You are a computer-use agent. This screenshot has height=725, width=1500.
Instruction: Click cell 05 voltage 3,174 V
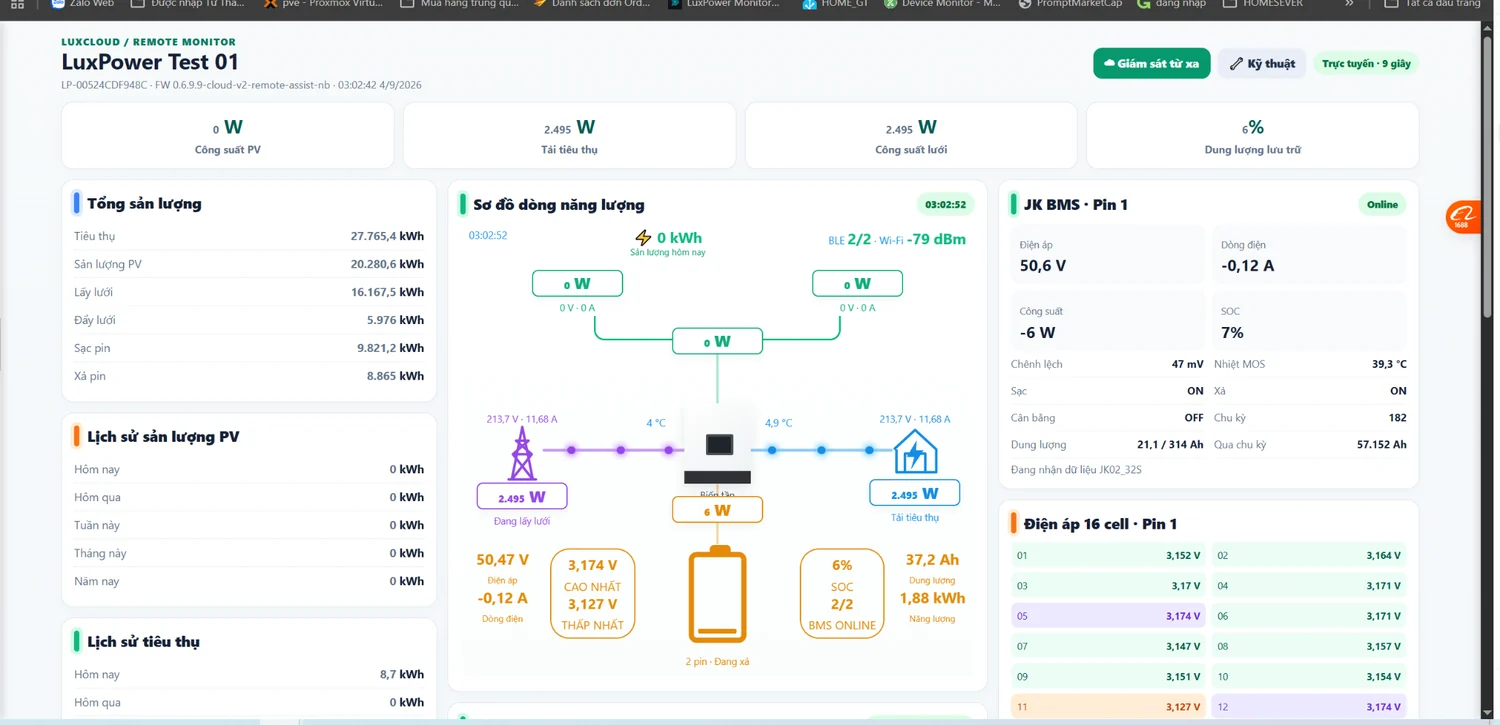1108,616
